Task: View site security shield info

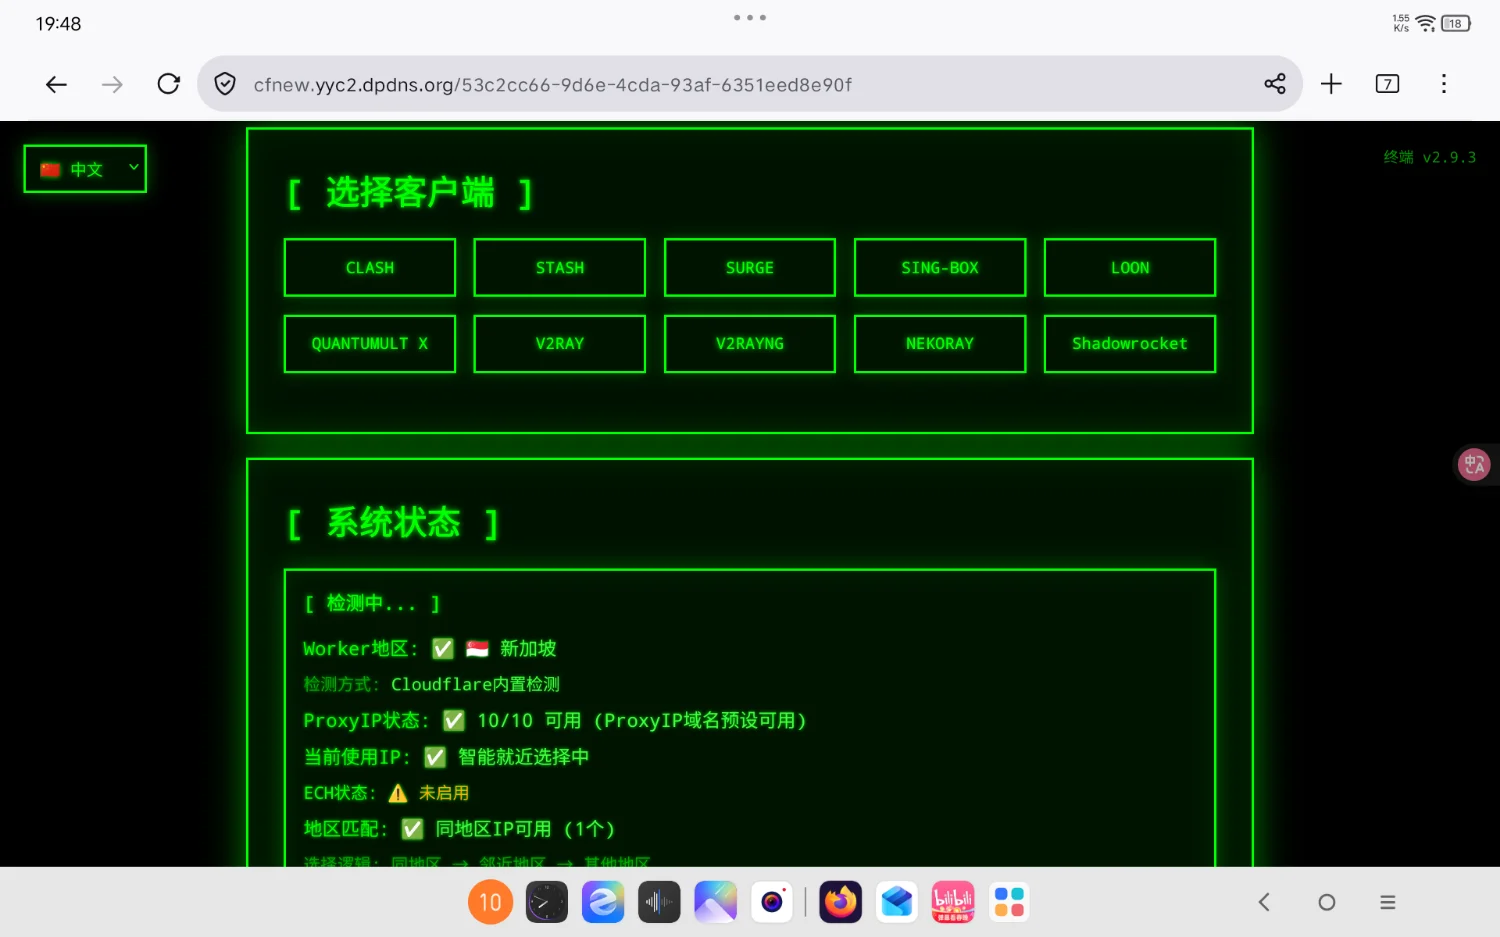Action: tap(226, 84)
